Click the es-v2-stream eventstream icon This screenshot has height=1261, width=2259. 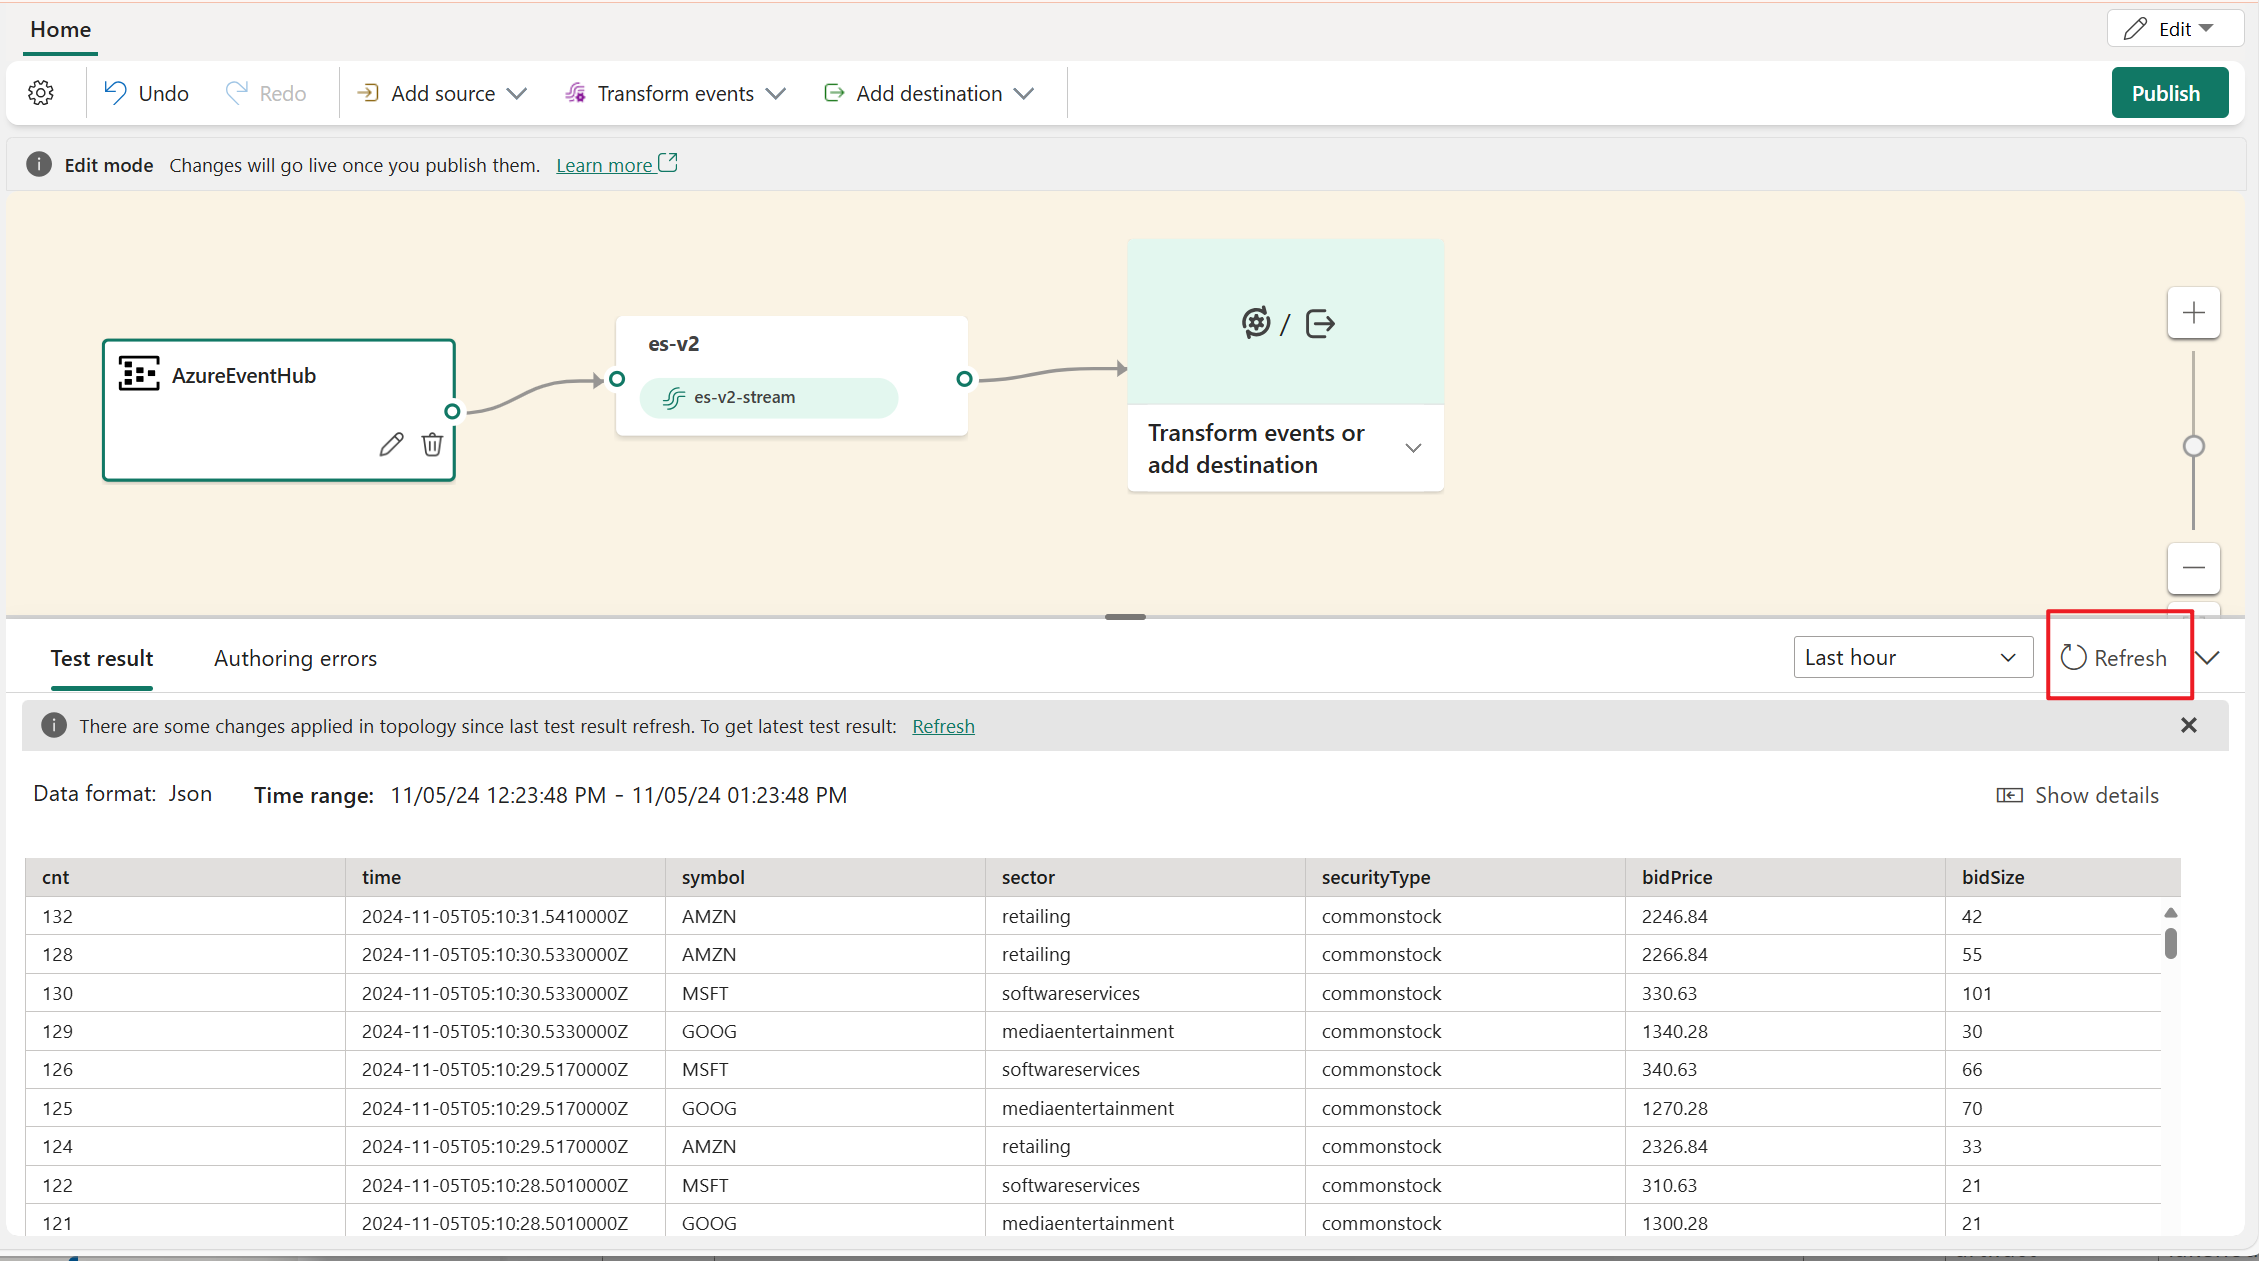(x=675, y=396)
